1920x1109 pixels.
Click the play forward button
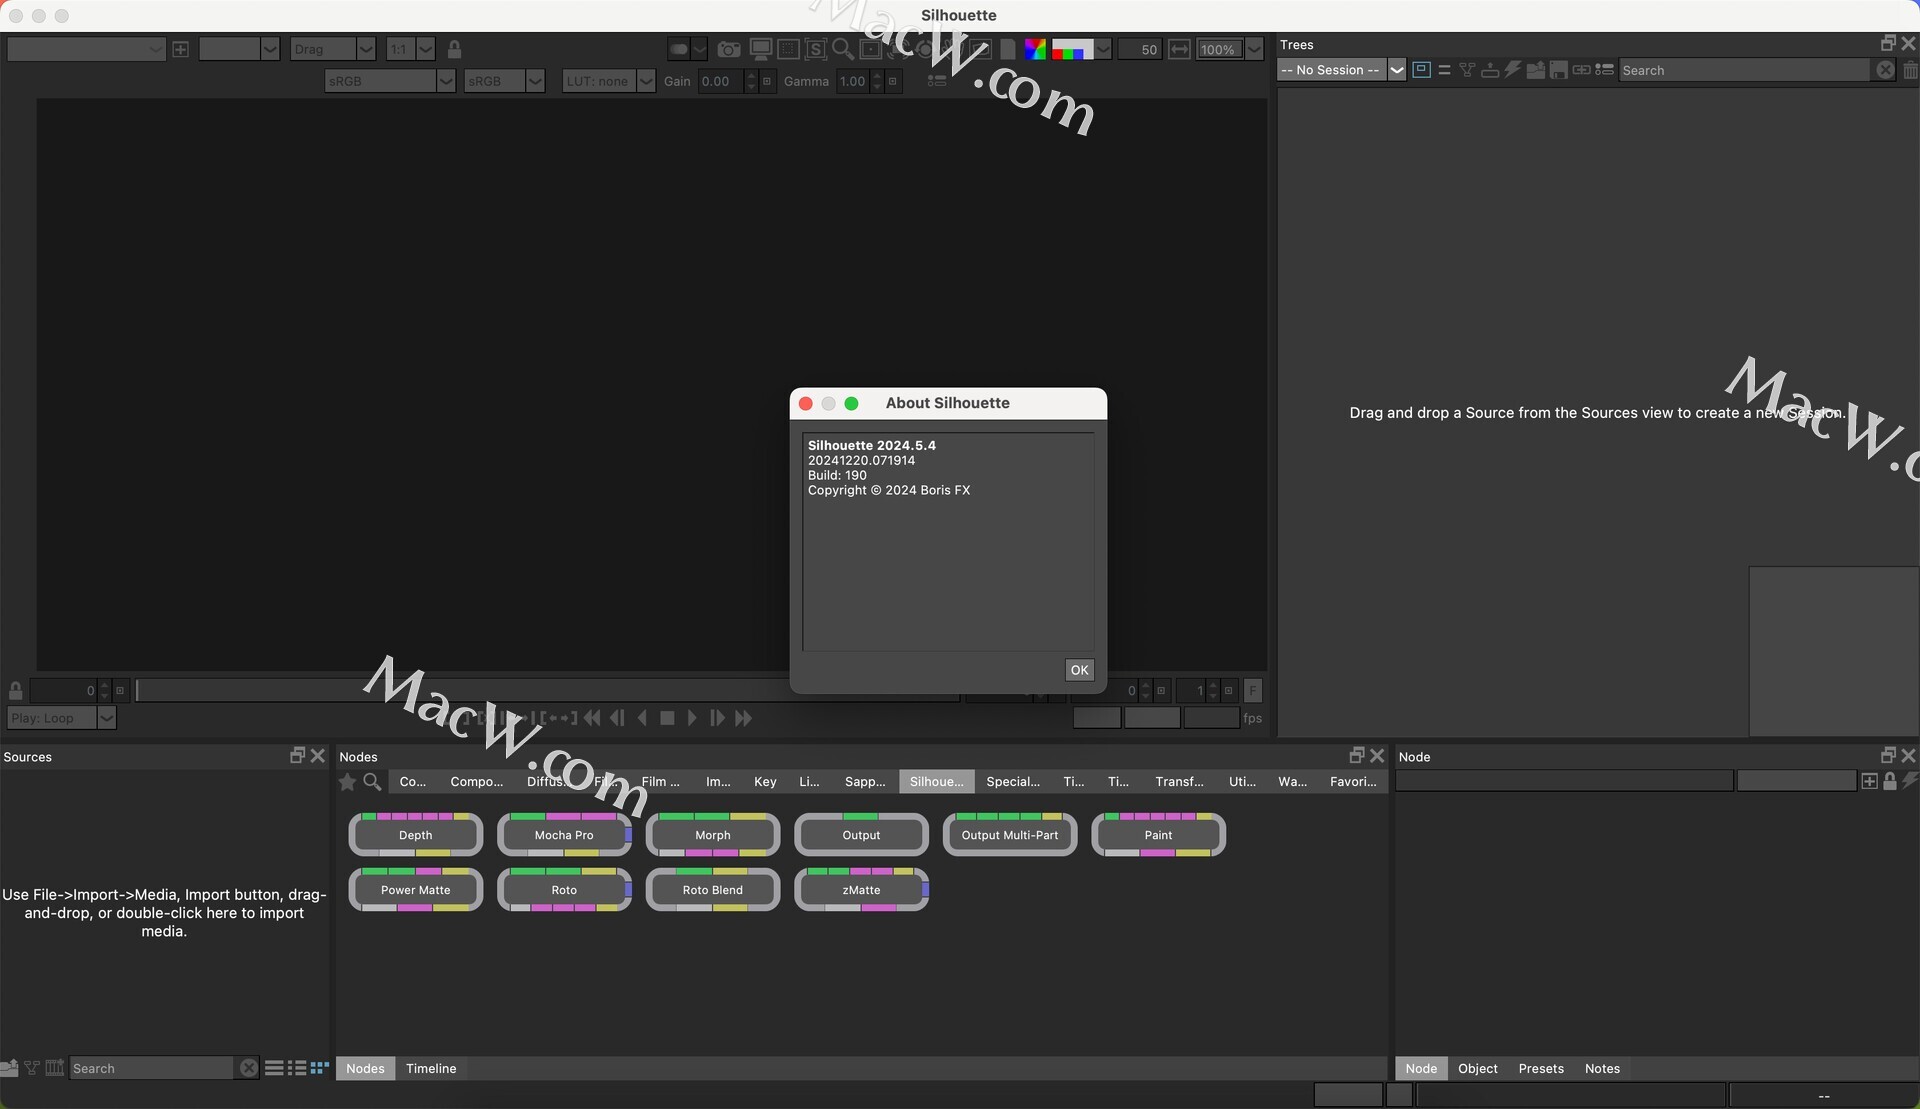692,718
